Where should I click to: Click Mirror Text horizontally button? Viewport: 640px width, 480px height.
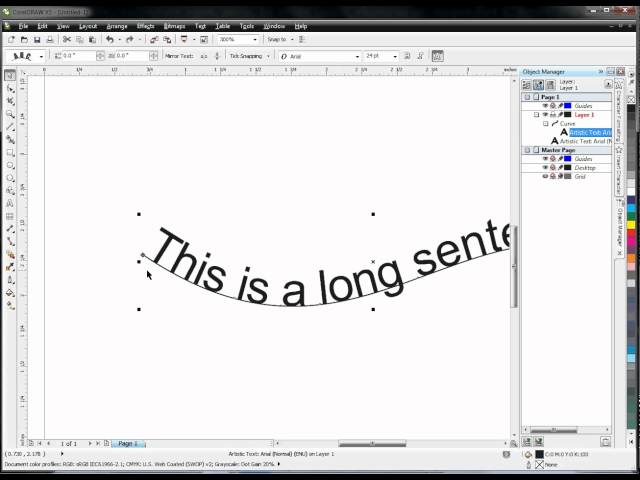[x=204, y=56]
